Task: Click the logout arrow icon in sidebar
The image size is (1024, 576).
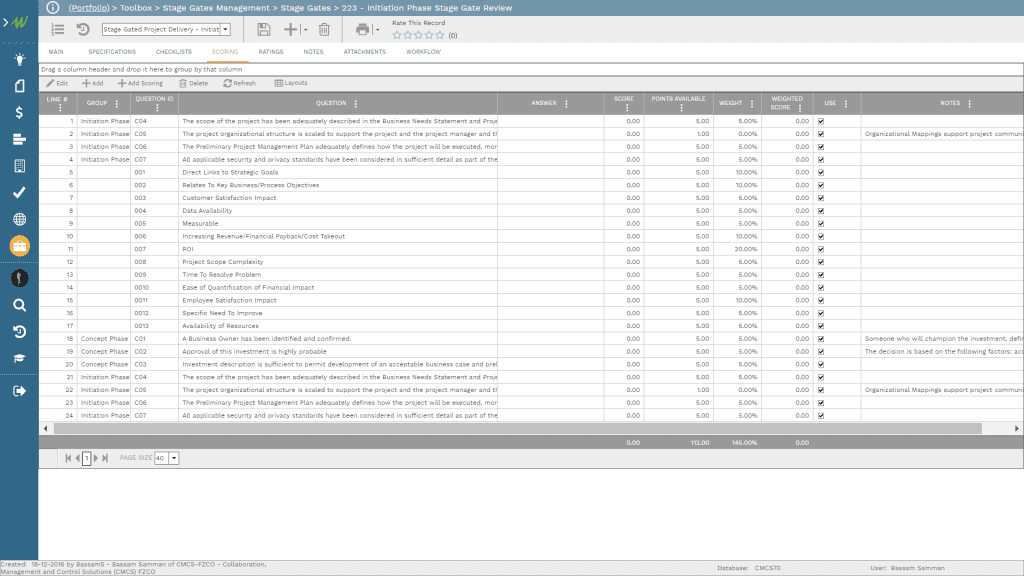Action: (x=19, y=391)
